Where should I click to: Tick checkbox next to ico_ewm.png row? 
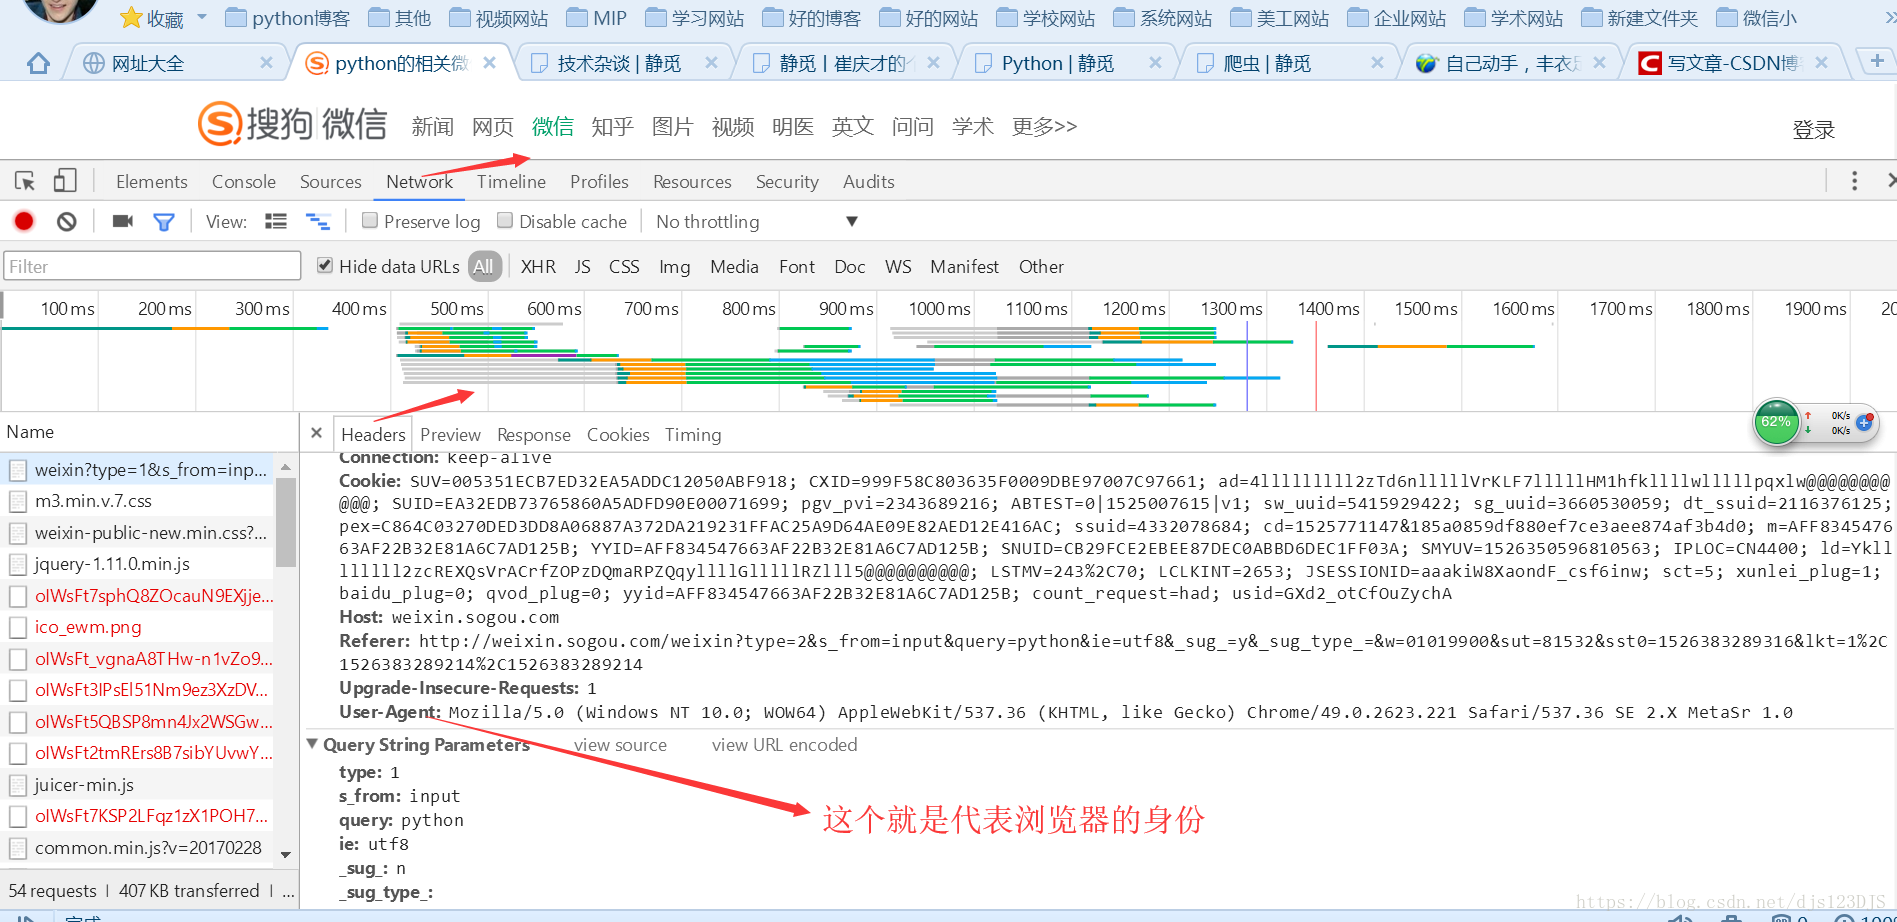[17, 627]
